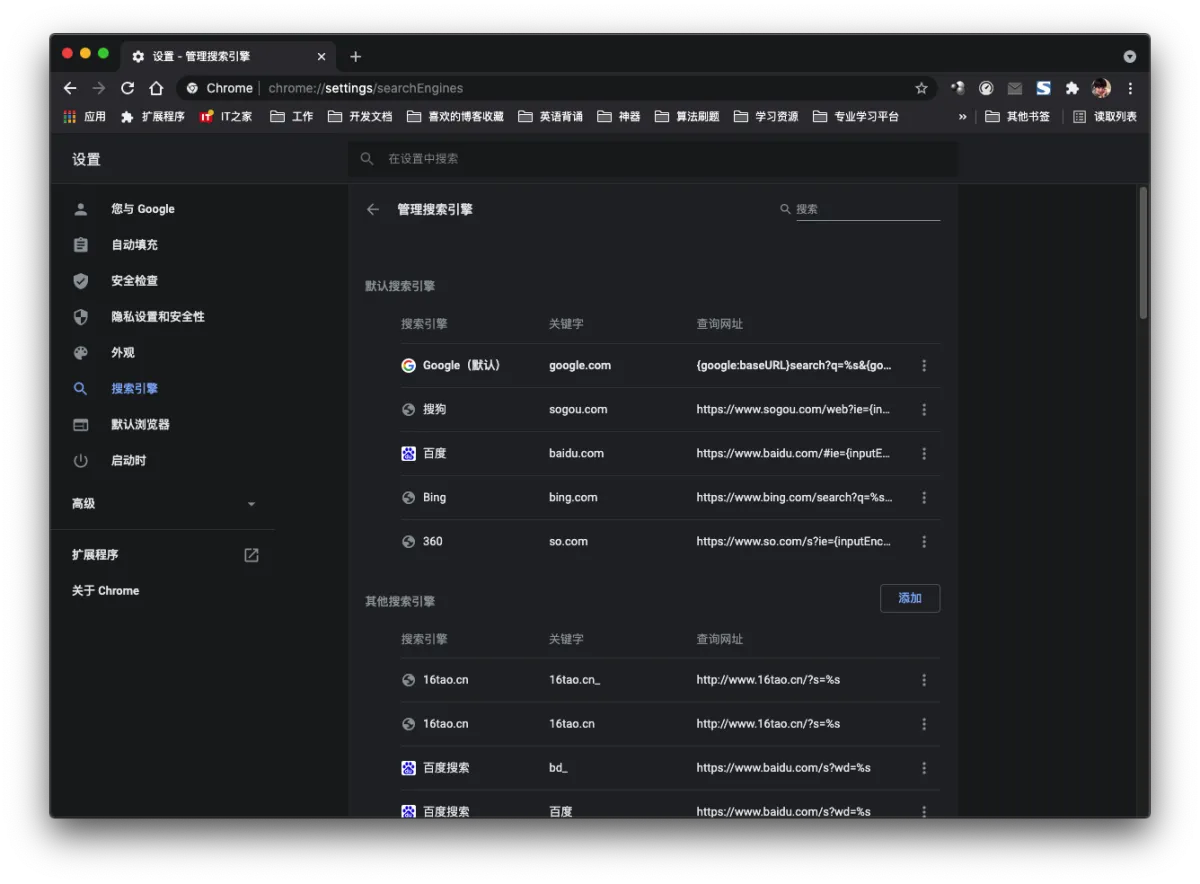
Task: Open 关于 Chrome page
Action: 105,591
